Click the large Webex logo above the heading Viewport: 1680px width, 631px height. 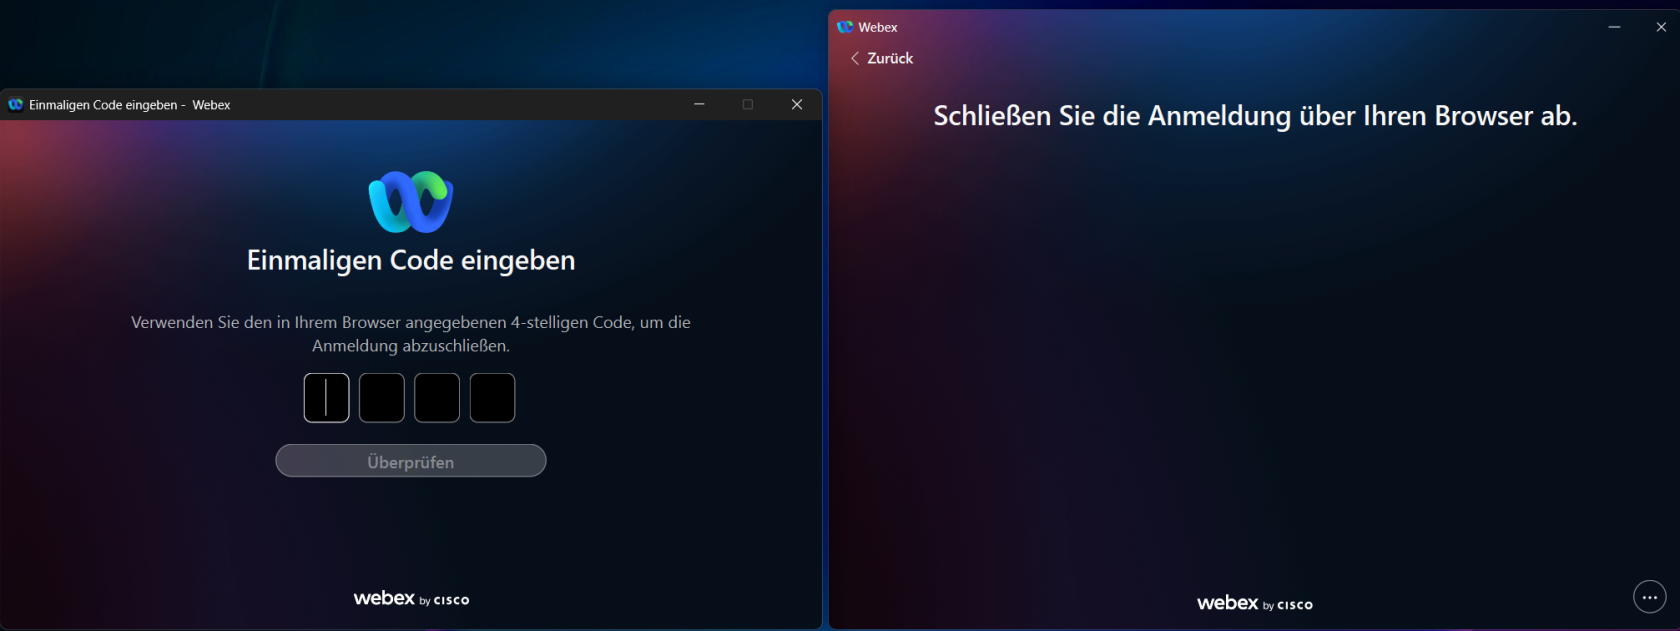coord(411,201)
